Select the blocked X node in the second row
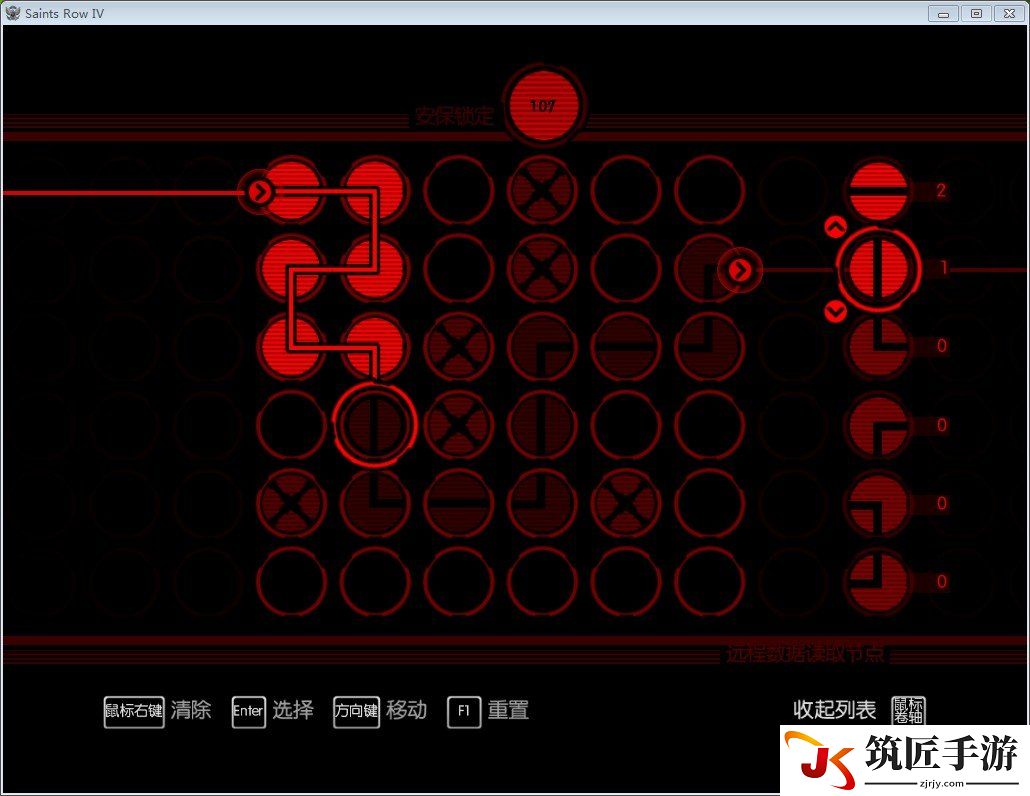The height and width of the screenshot is (796, 1030). 543,269
